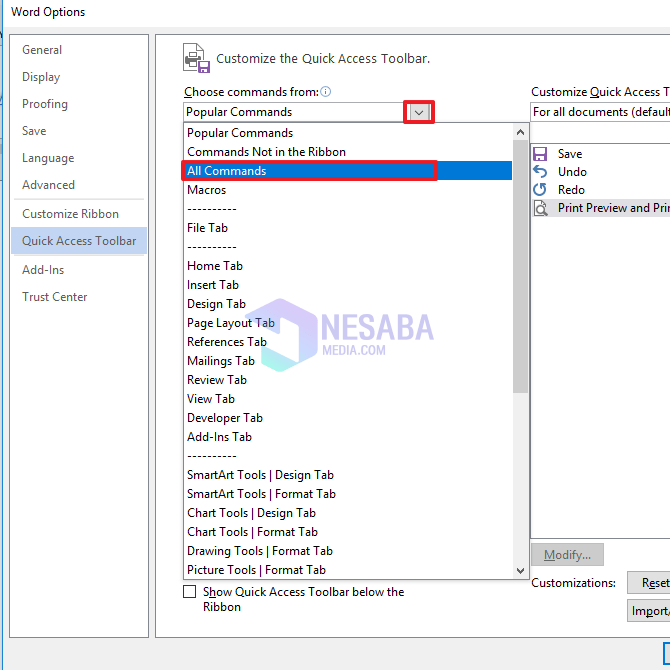Image resolution: width=670 pixels, height=670 pixels.
Task: Click the list scrollbar up arrow
Action: (x=520, y=132)
